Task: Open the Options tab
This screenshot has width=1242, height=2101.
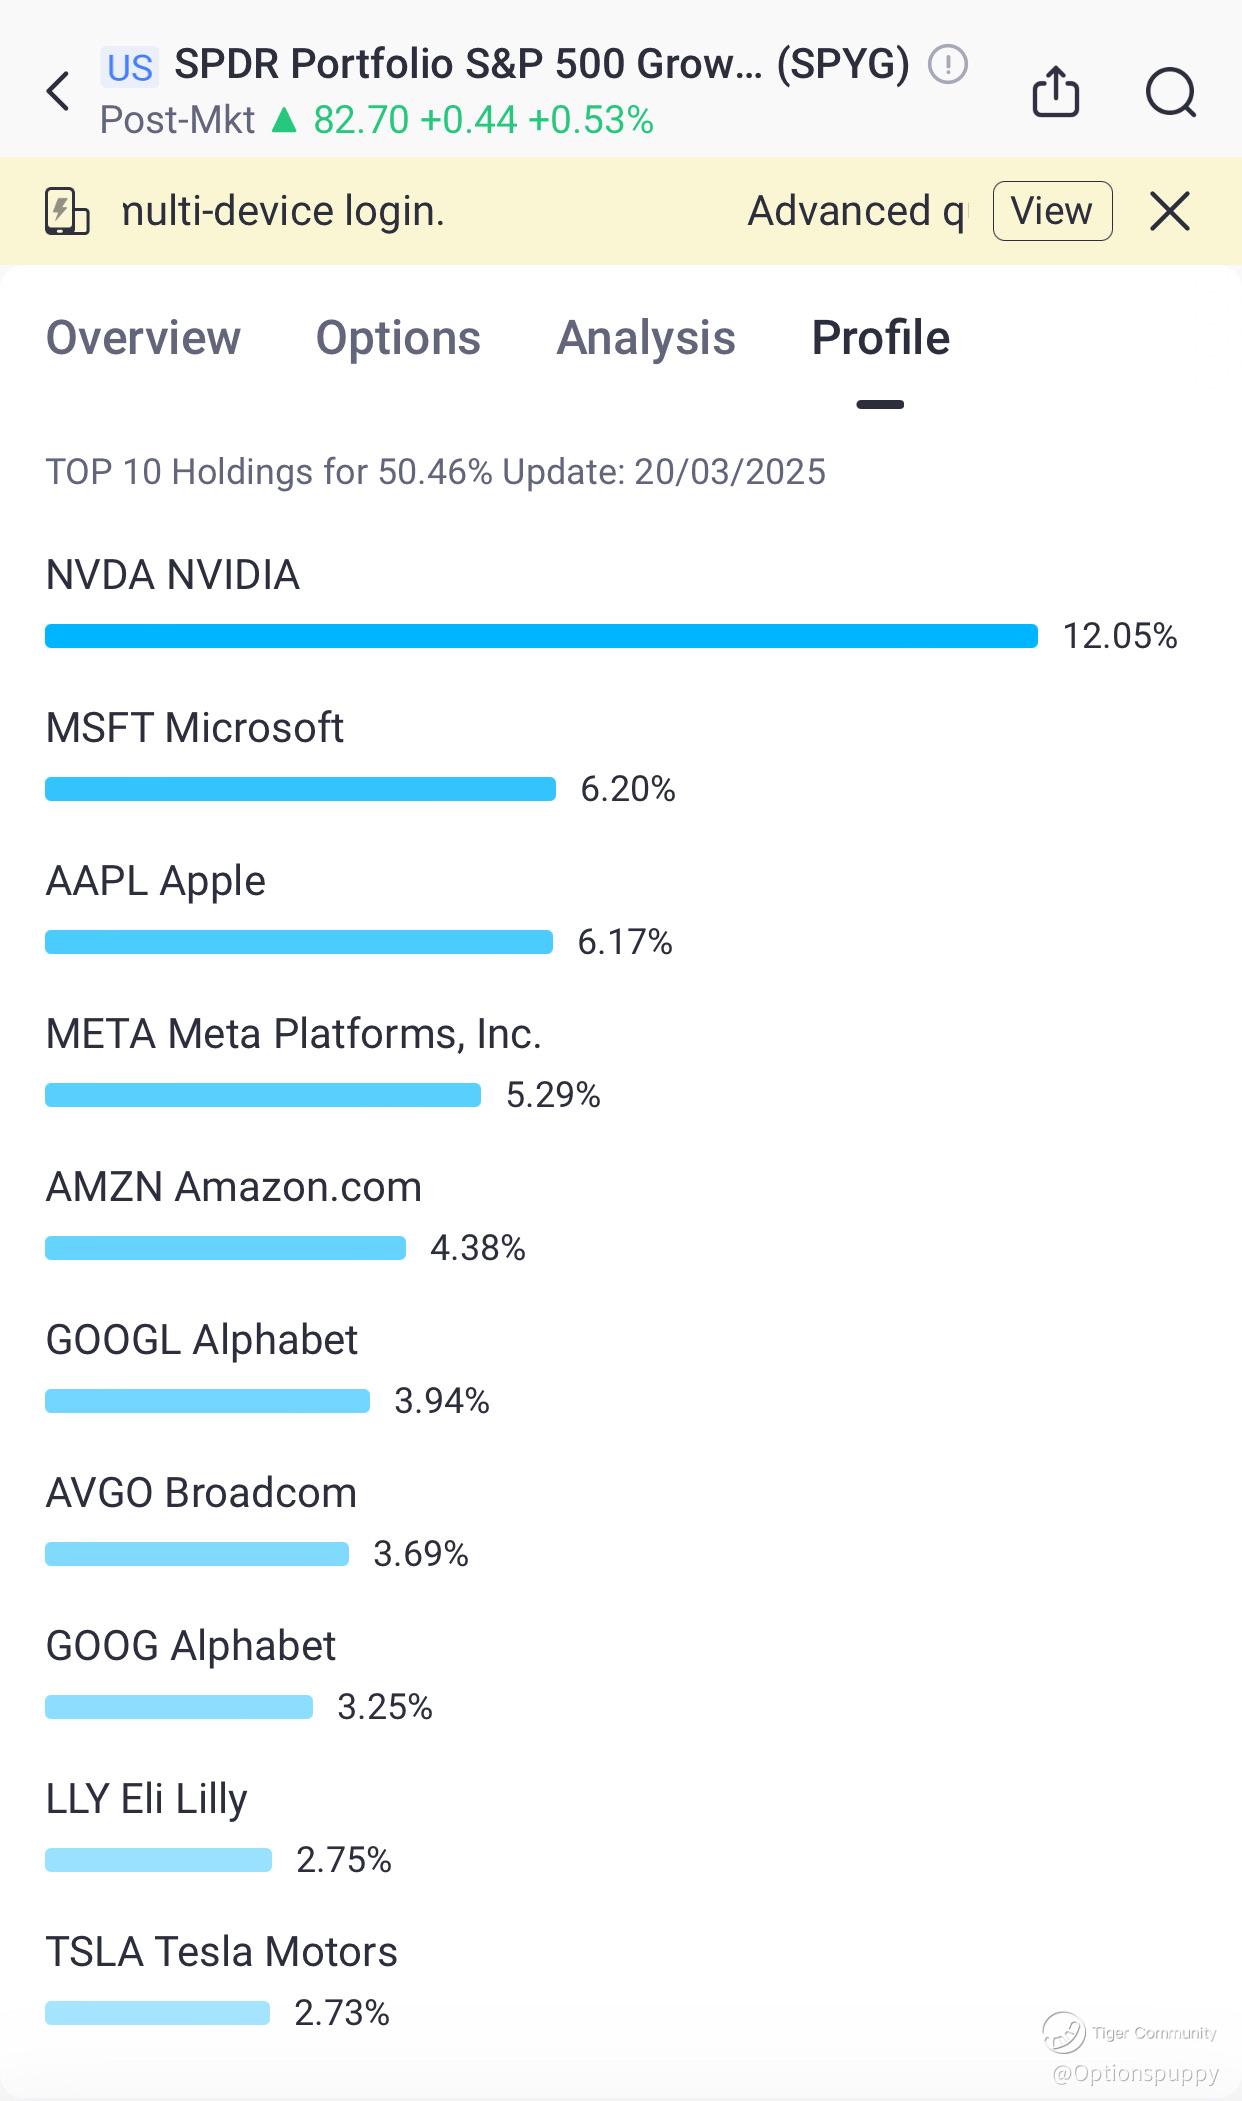Action: tap(398, 338)
